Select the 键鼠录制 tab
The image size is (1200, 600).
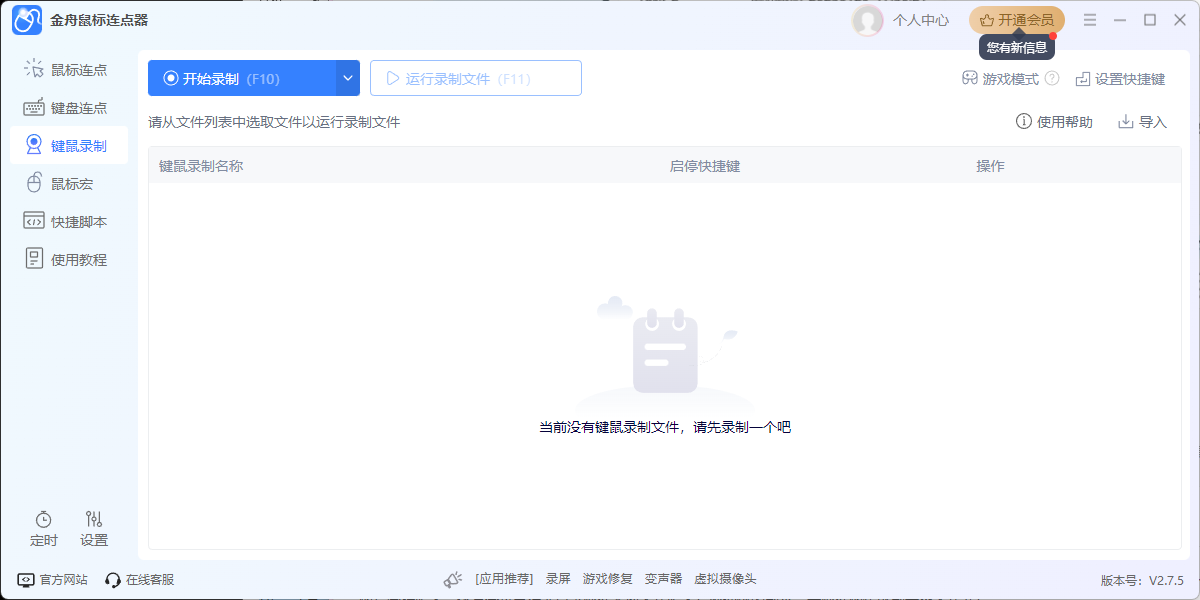pos(70,145)
